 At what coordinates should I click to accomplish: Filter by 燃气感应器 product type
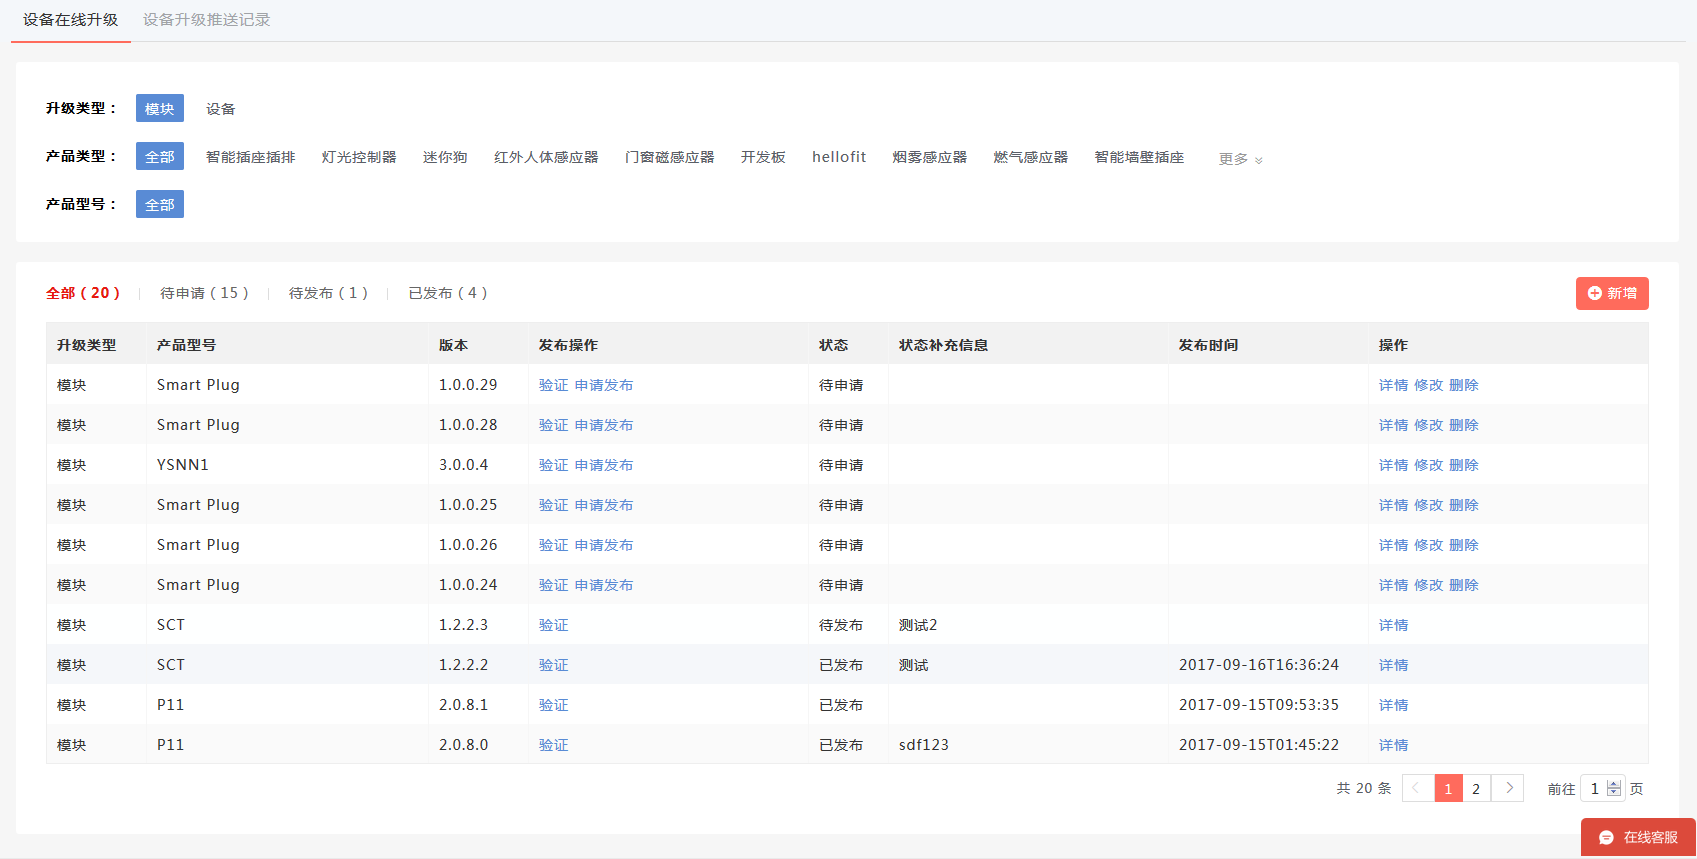[x=1031, y=157]
